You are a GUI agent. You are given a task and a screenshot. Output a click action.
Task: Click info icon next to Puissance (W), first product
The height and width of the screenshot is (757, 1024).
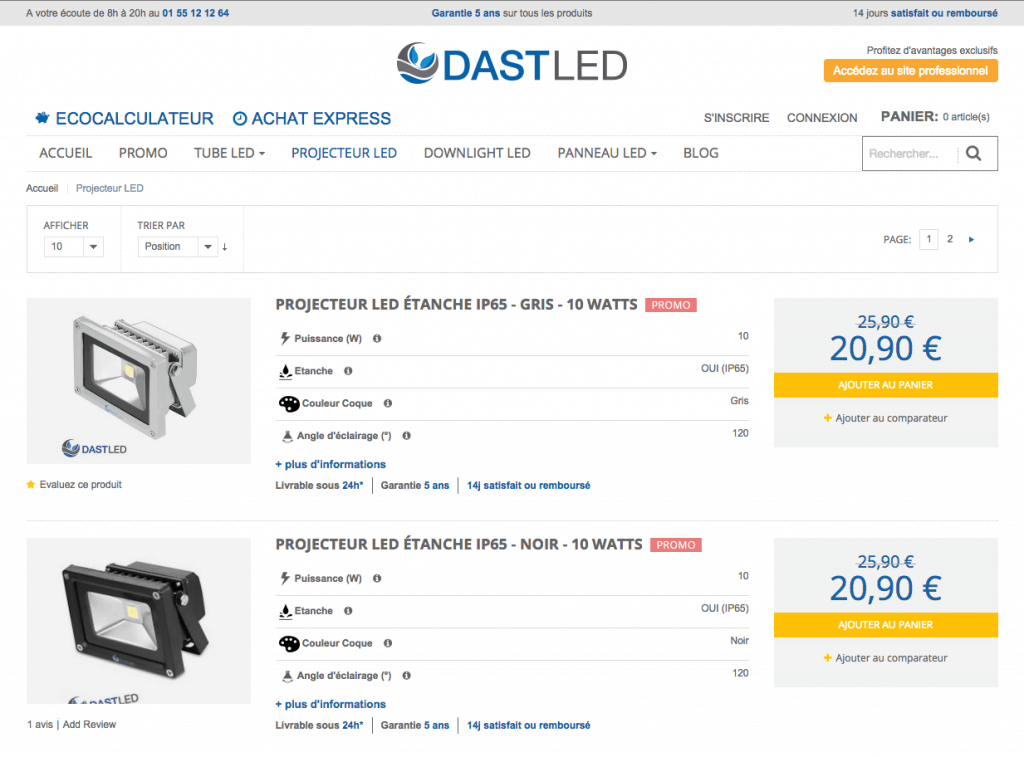(377, 339)
